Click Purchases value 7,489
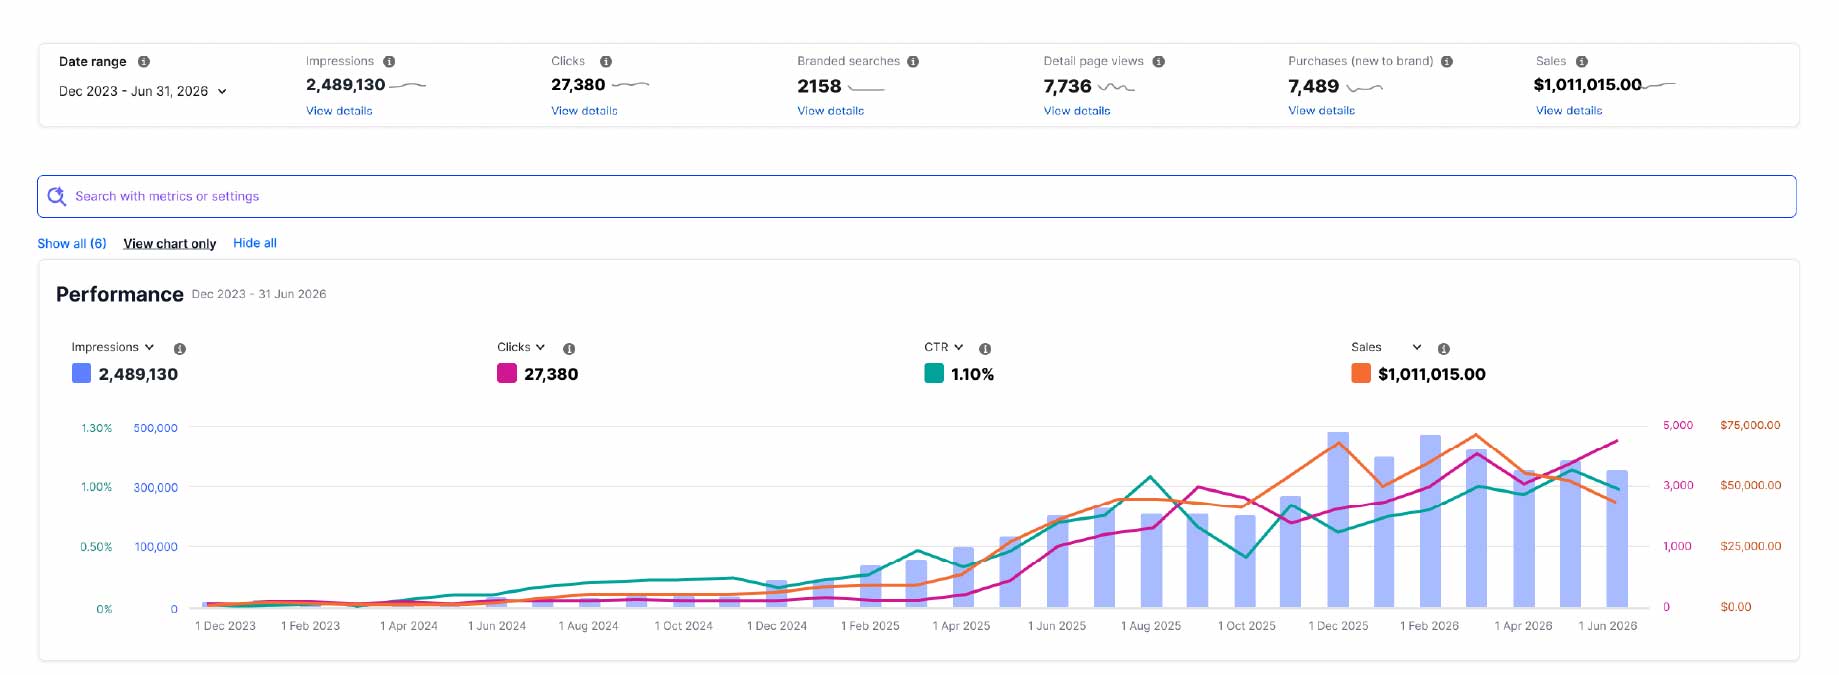Screen dimensions: 1839x675 pyautogui.click(x=1313, y=86)
